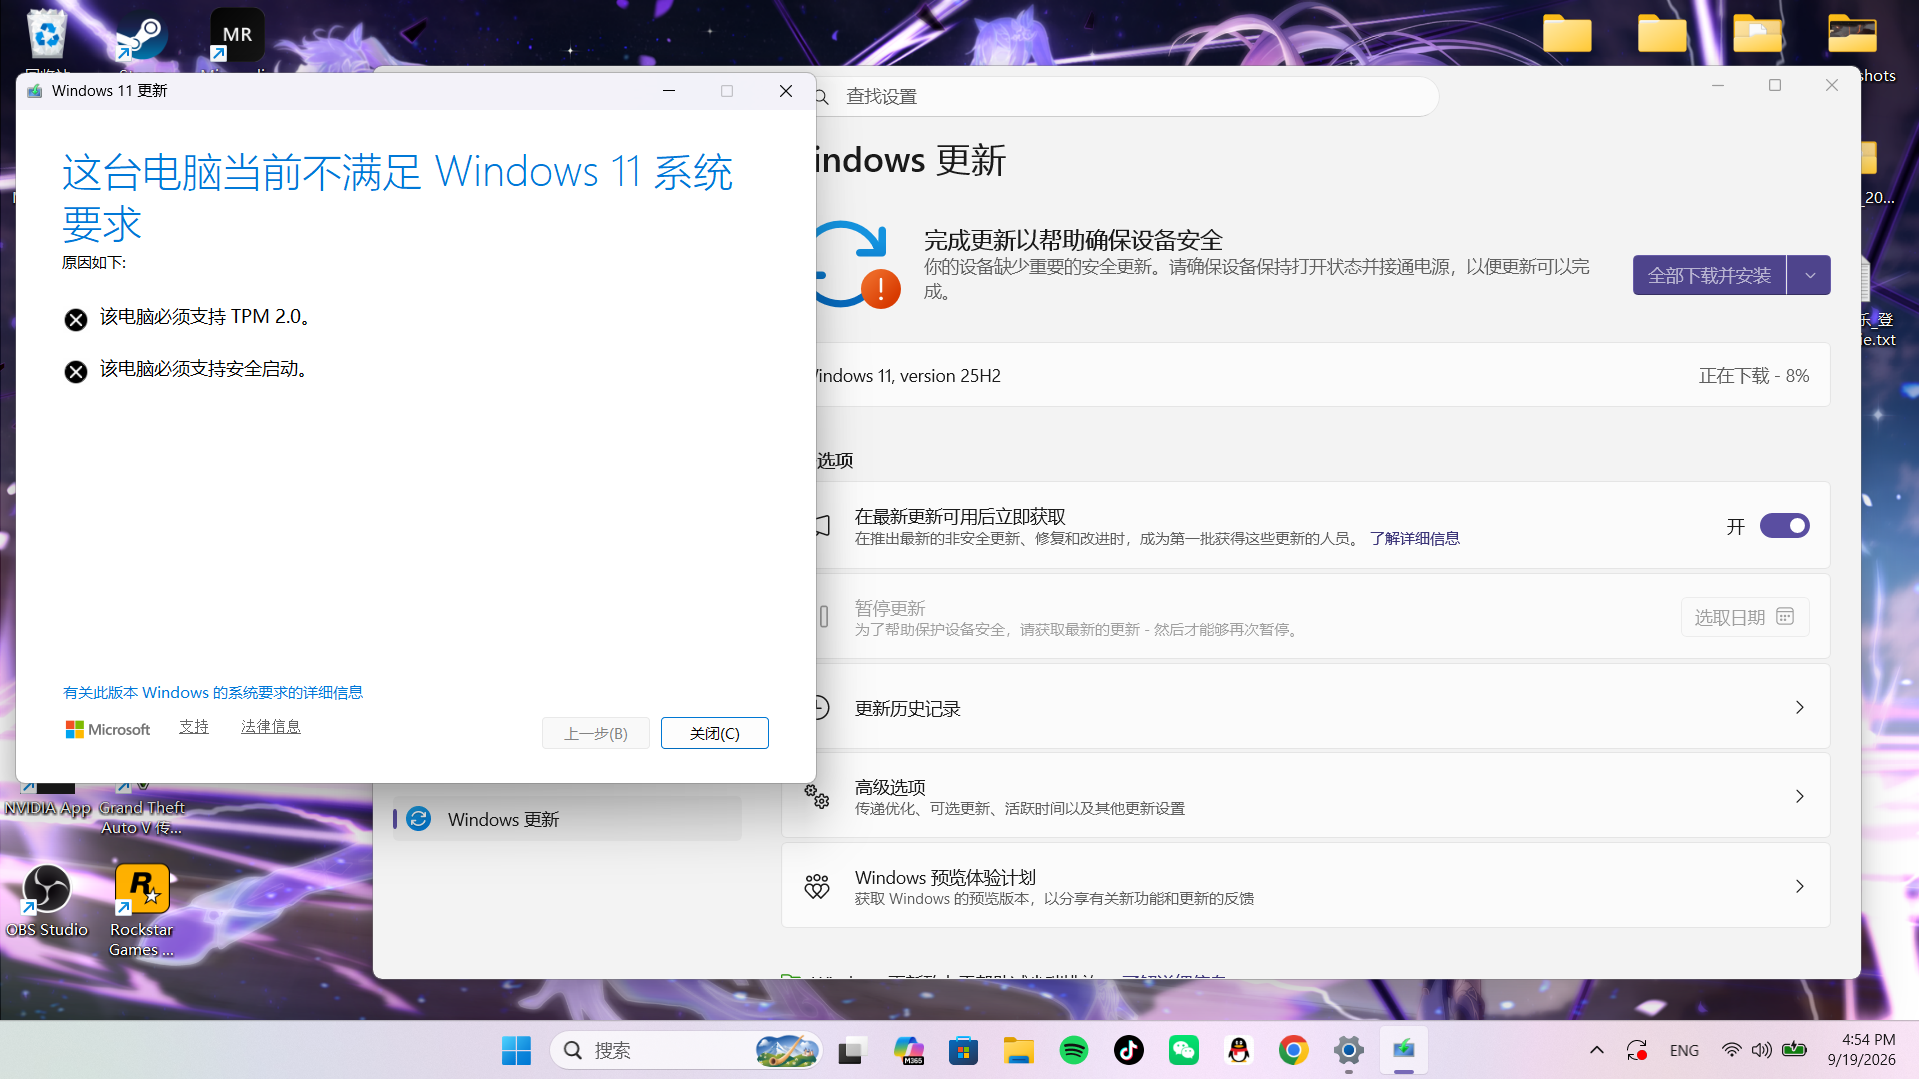This screenshot has height=1079, width=1919.
Task: Open 选取日期 pause updates dropdown
Action: tap(1745, 617)
